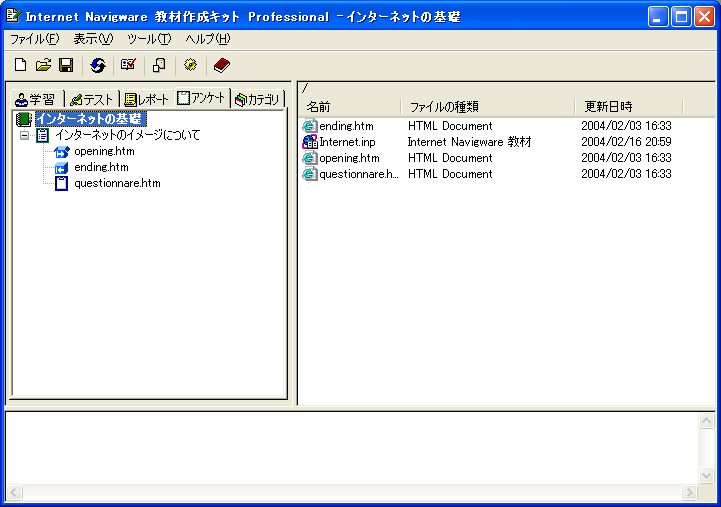This screenshot has height=507, width=721.
Task: Switch to the テスト tab
Action: [92, 99]
